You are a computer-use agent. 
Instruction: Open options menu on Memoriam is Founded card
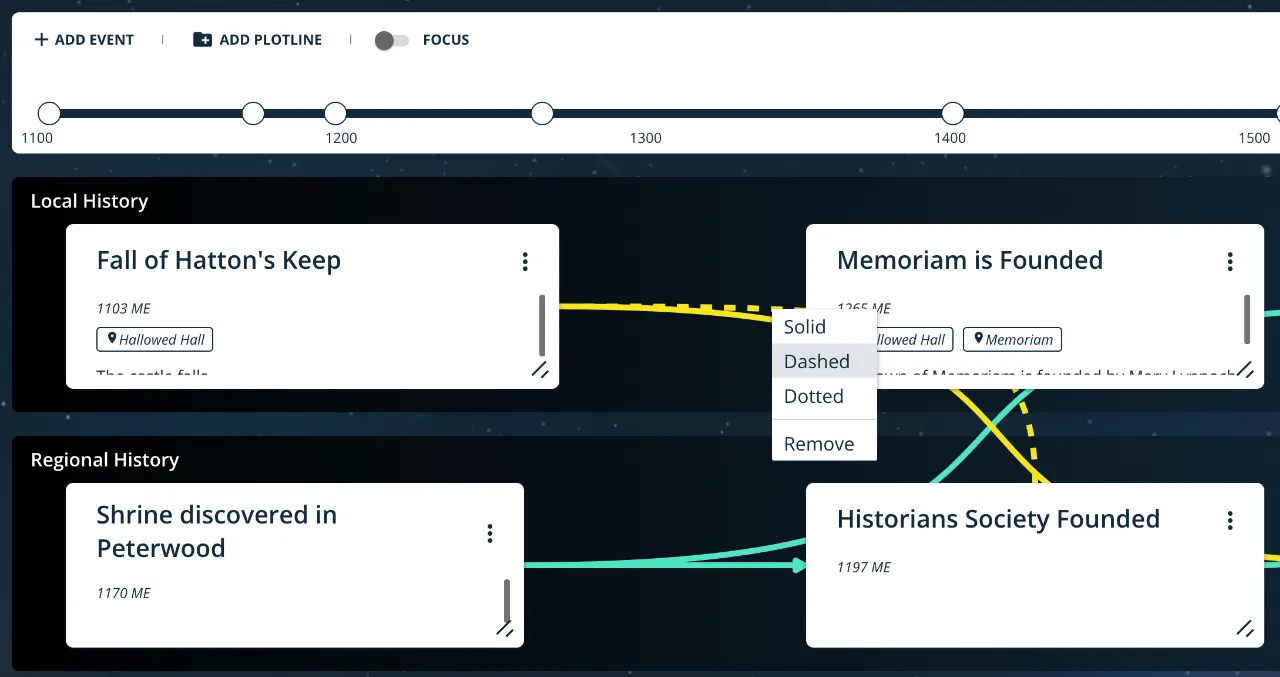(1230, 261)
